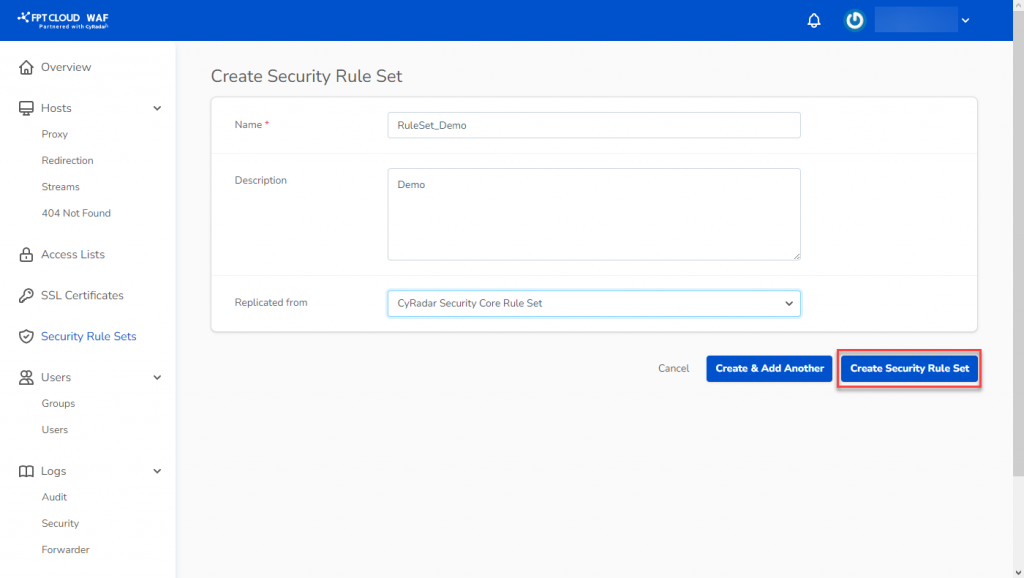
Task: Open the Audit logs menu item
Action: click(55, 497)
